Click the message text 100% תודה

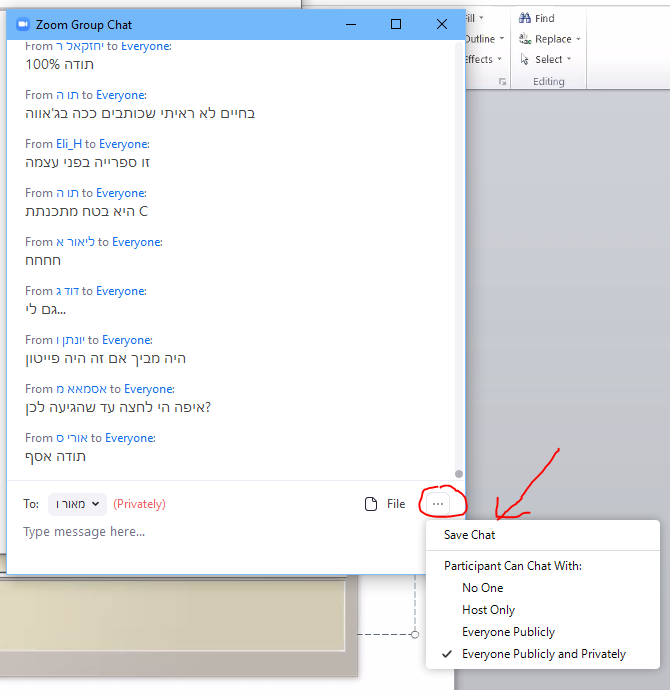59,64
